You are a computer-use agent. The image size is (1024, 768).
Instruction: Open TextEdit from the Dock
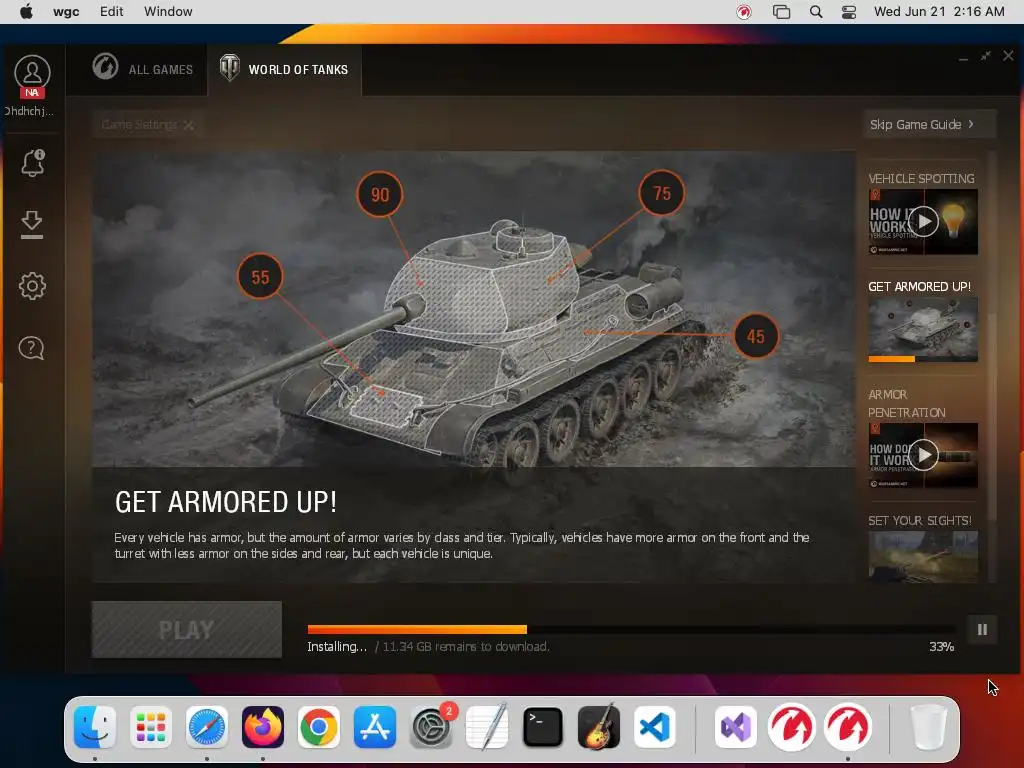point(487,727)
